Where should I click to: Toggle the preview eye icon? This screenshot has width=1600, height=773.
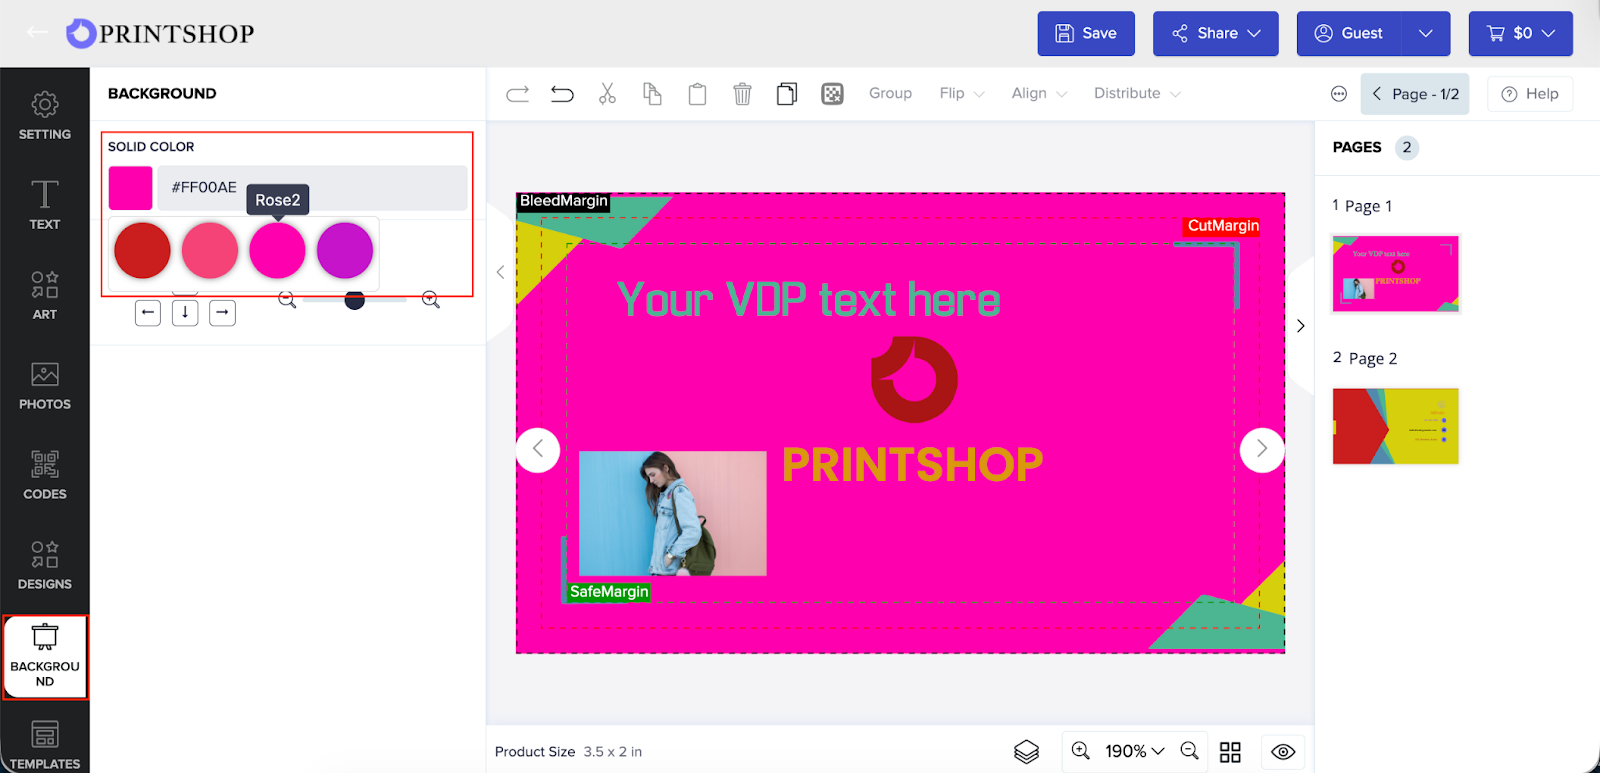(1283, 751)
